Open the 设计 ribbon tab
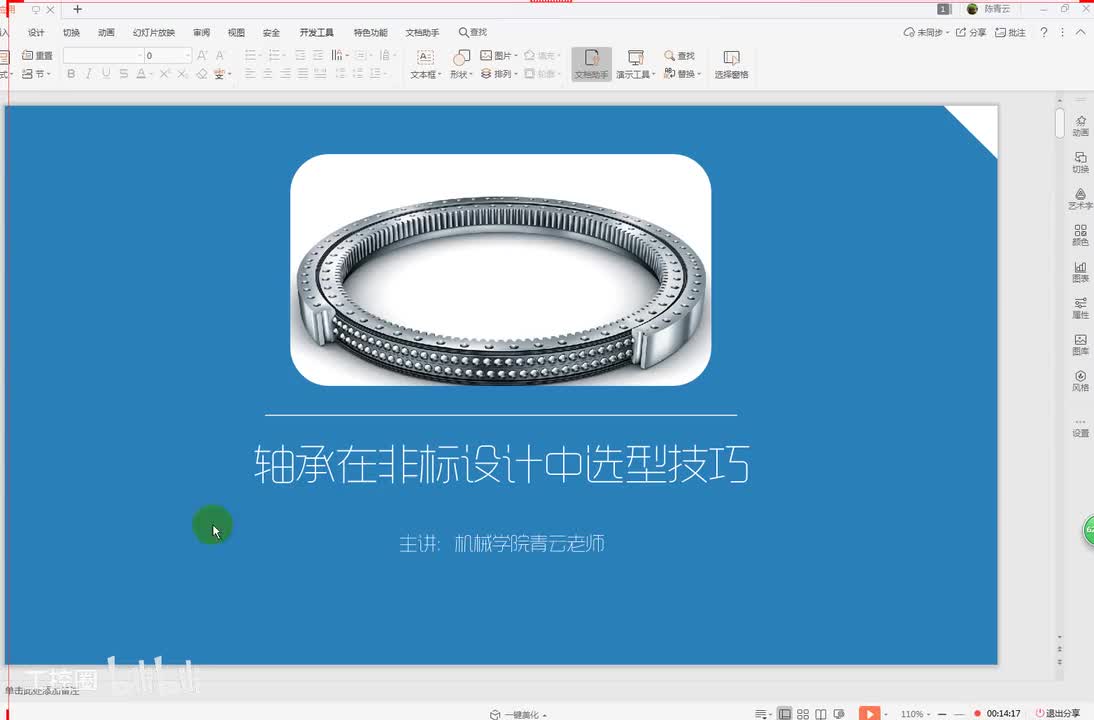 36,33
